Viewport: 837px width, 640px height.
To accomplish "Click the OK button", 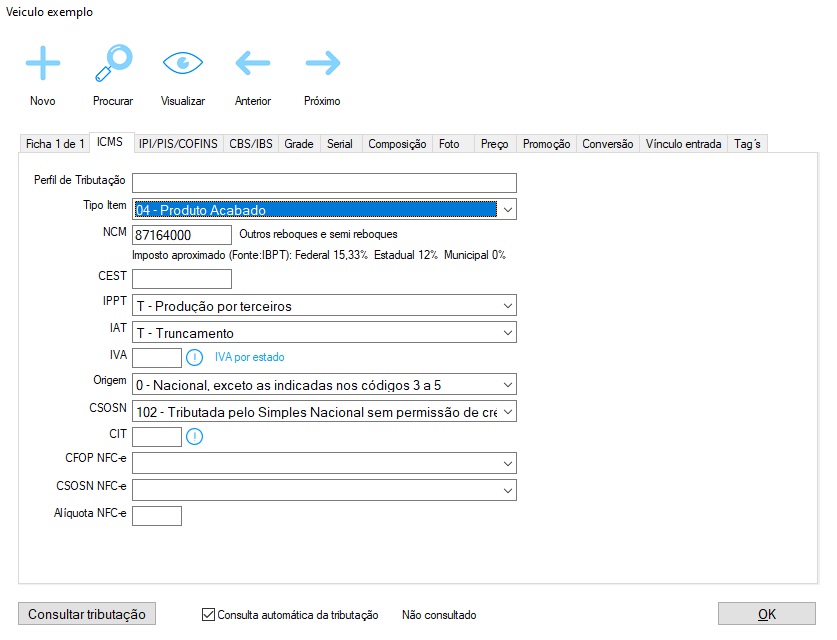I will point(766,614).
